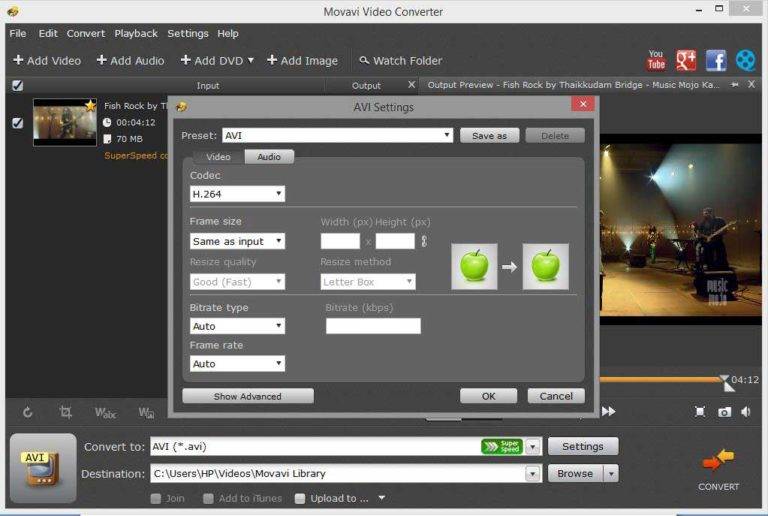The height and width of the screenshot is (516, 768).
Task: Uncheck the Fish Rock video checkbox
Action: click(18, 123)
